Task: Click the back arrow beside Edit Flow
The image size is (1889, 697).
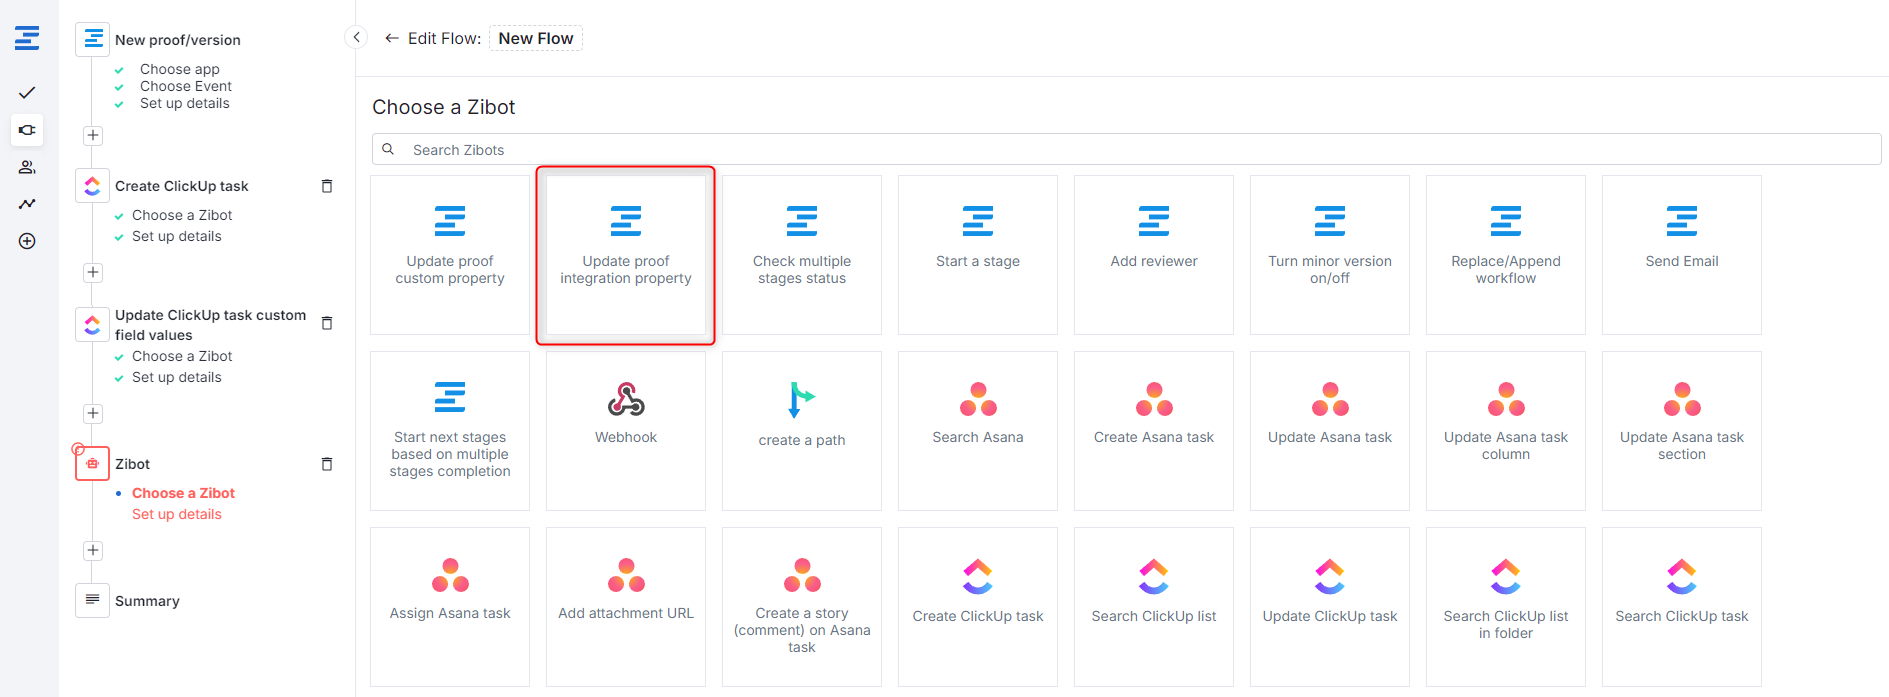Action: point(392,38)
